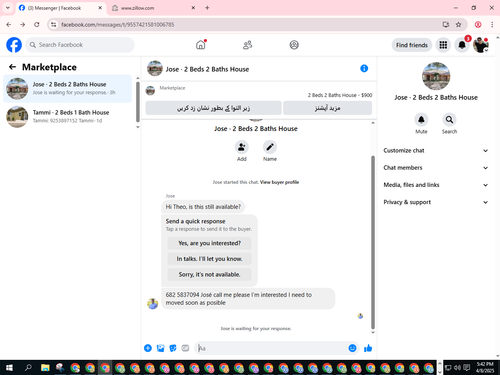Click the chat thread vertical scrollbar
The image size is (500, 375).
coord(373,242)
